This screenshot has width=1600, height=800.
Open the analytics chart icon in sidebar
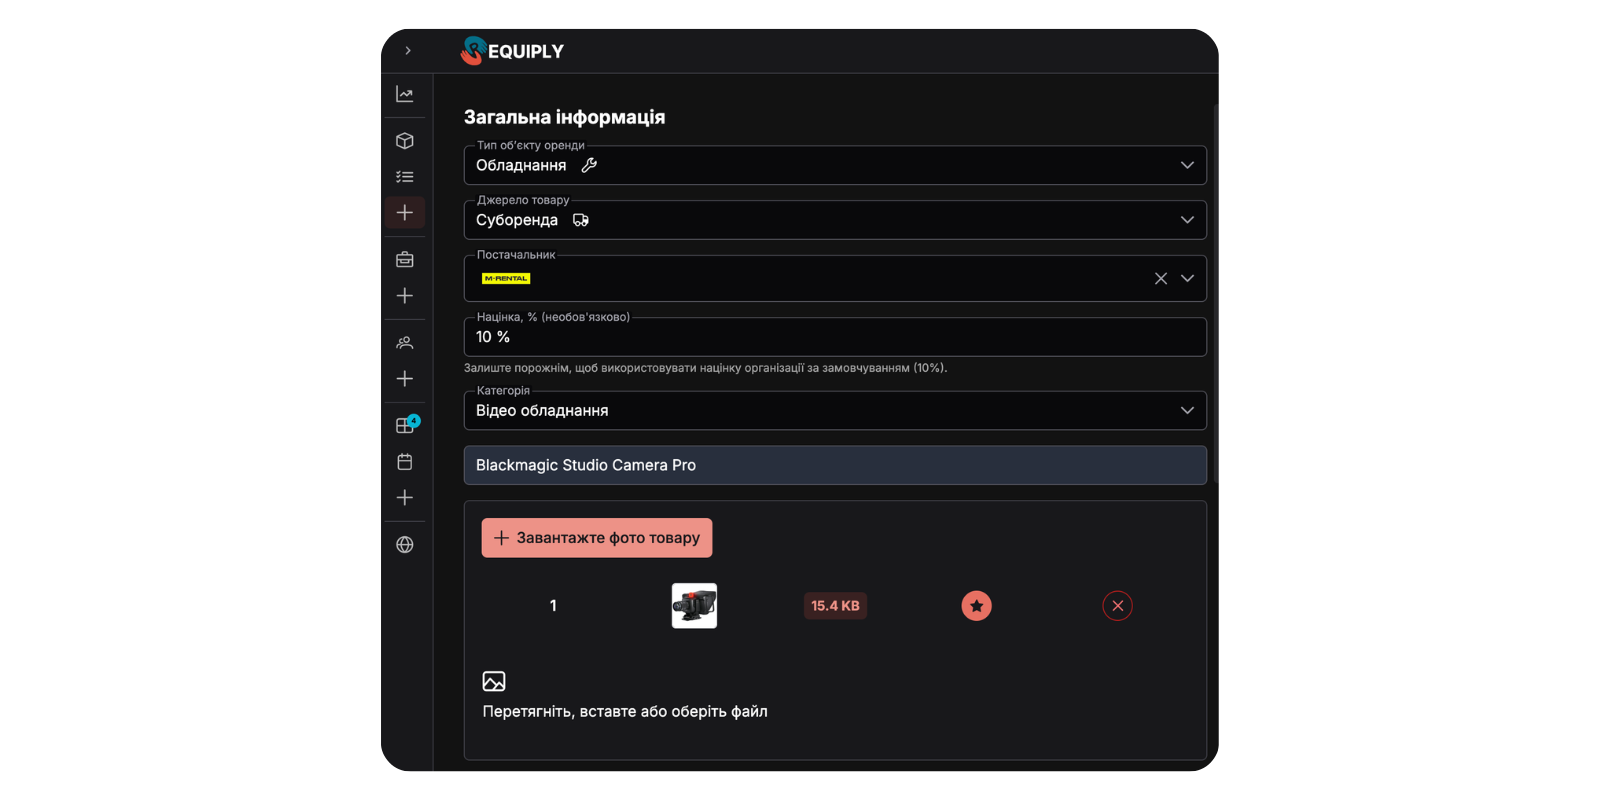point(405,94)
